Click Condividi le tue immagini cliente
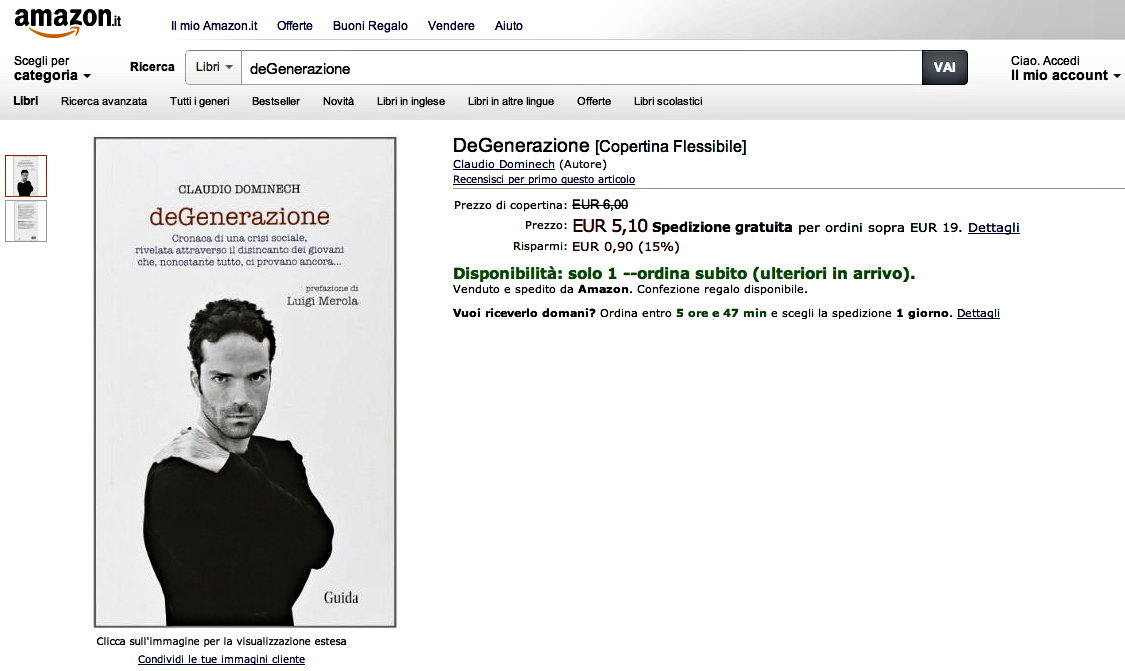This screenshot has width=1125, height=671. click(x=221, y=659)
